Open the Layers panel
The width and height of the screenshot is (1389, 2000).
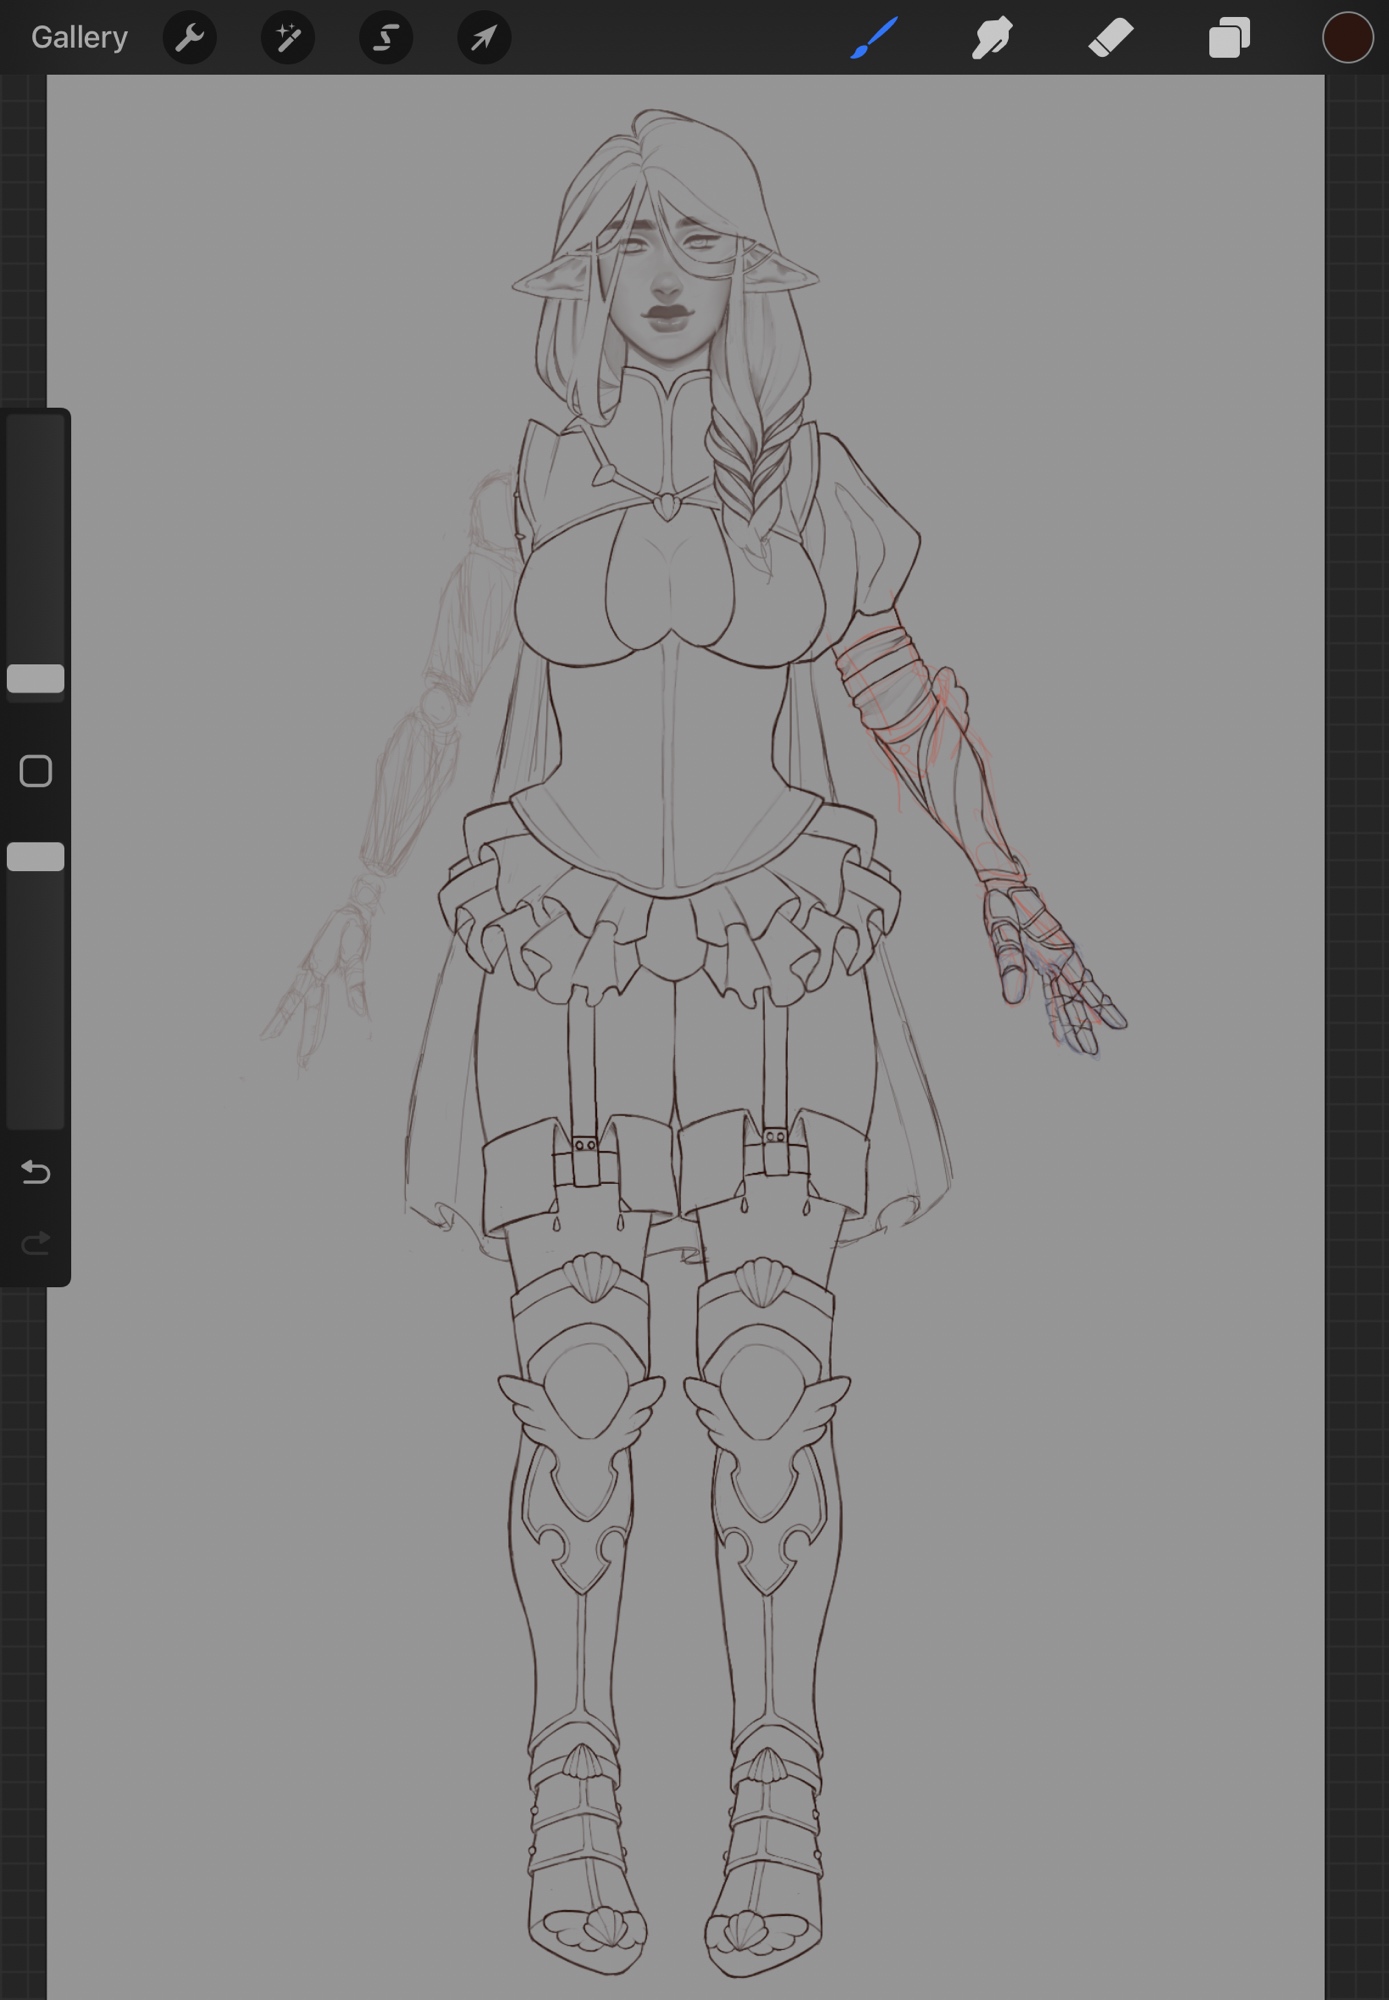coord(1229,38)
